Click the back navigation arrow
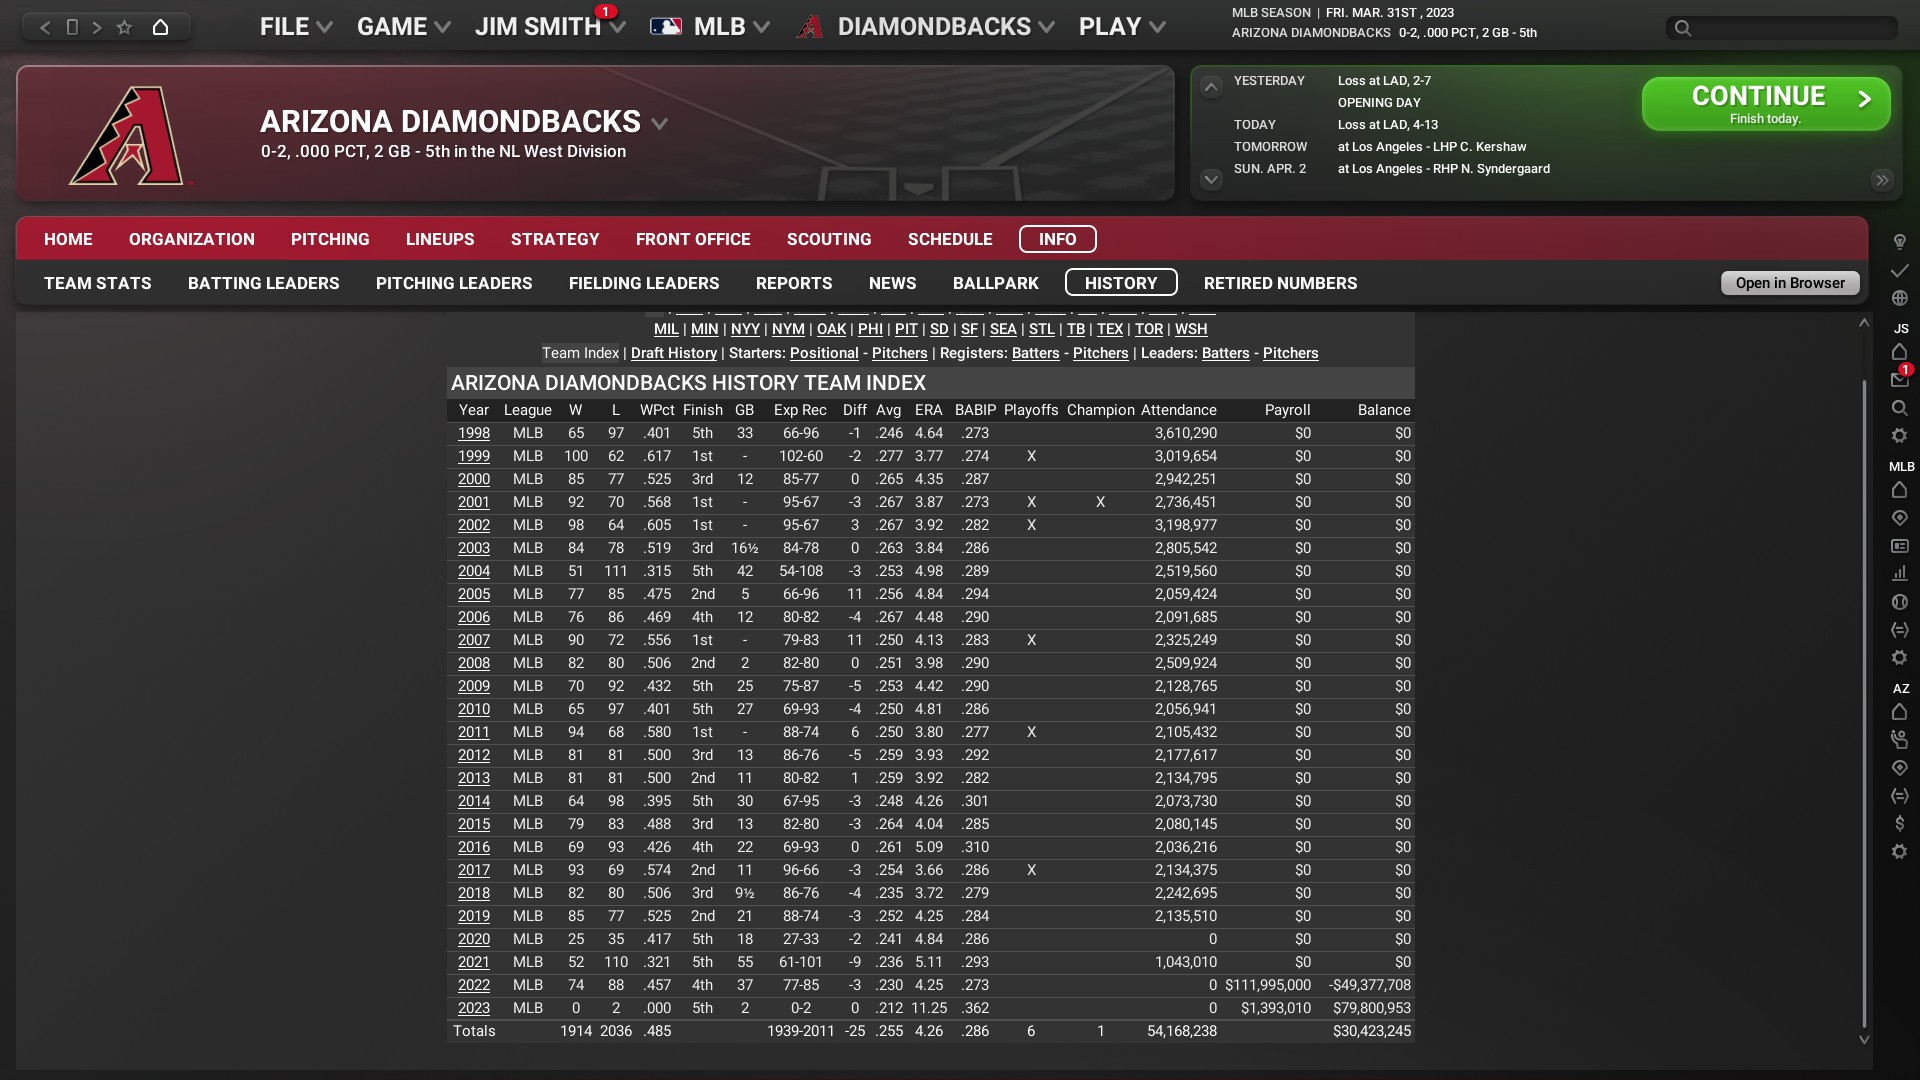The image size is (1920, 1080). pos(45,27)
